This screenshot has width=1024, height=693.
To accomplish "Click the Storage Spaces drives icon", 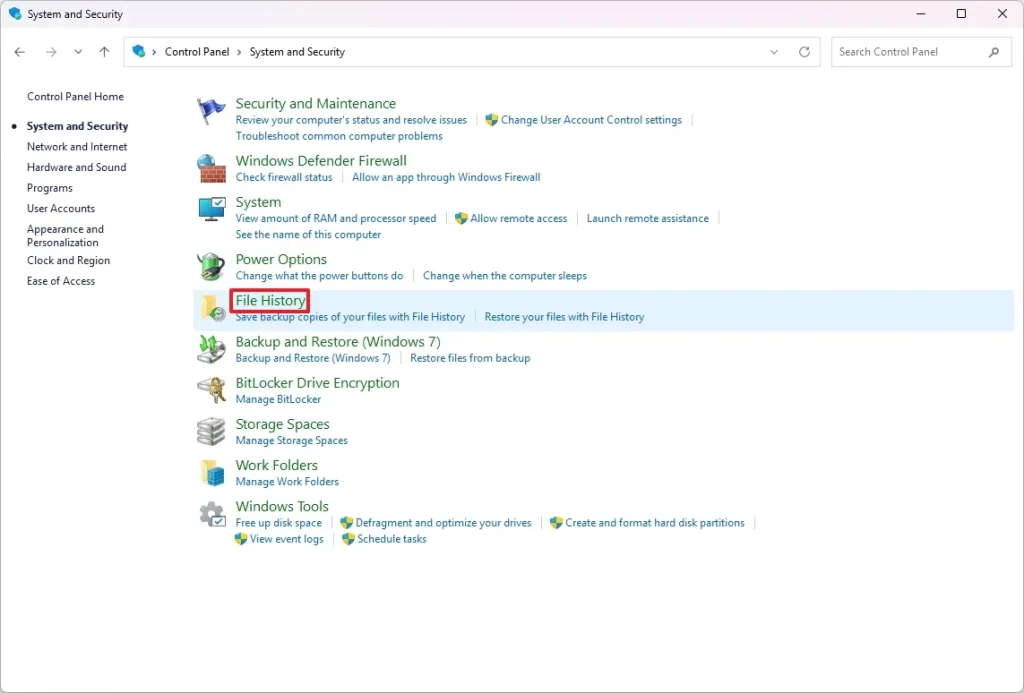I will (x=211, y=431).
